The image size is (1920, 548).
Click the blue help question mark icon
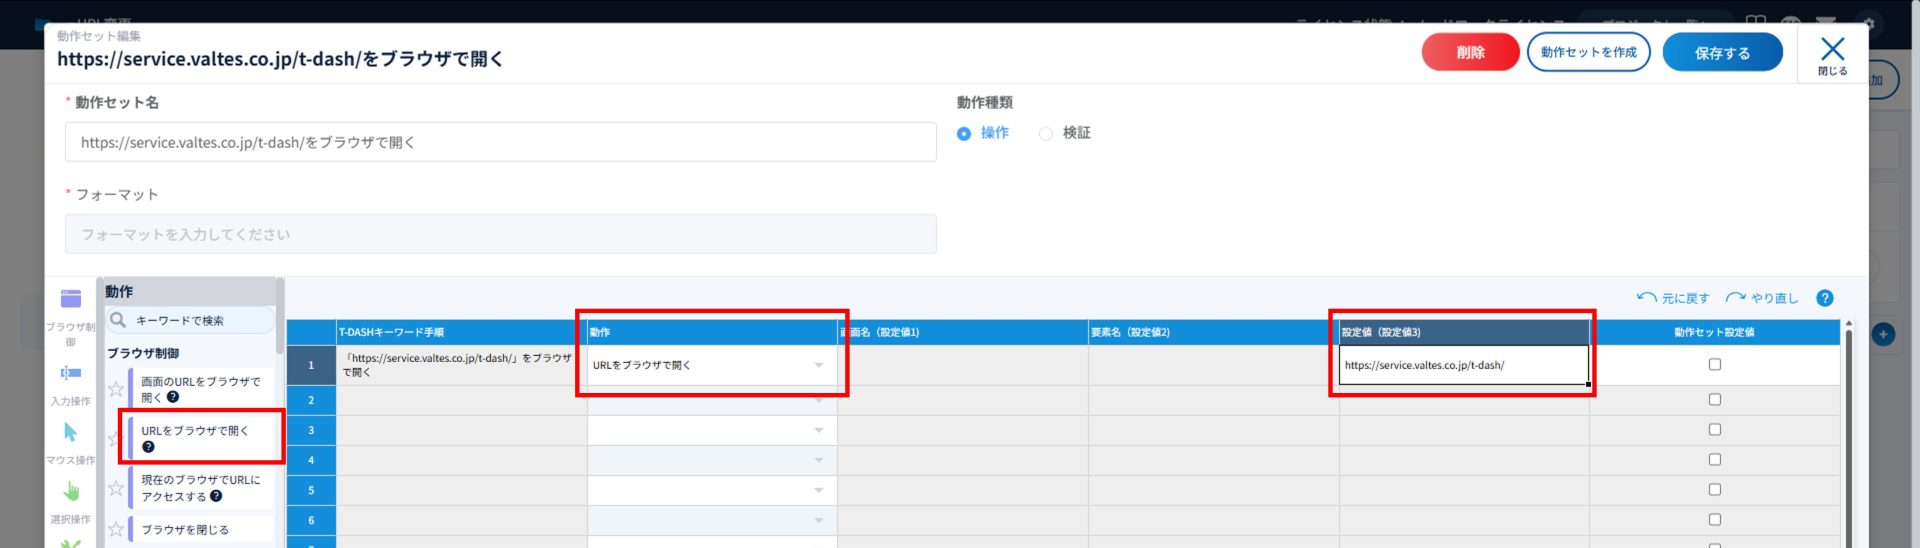tap(1824, 298)
